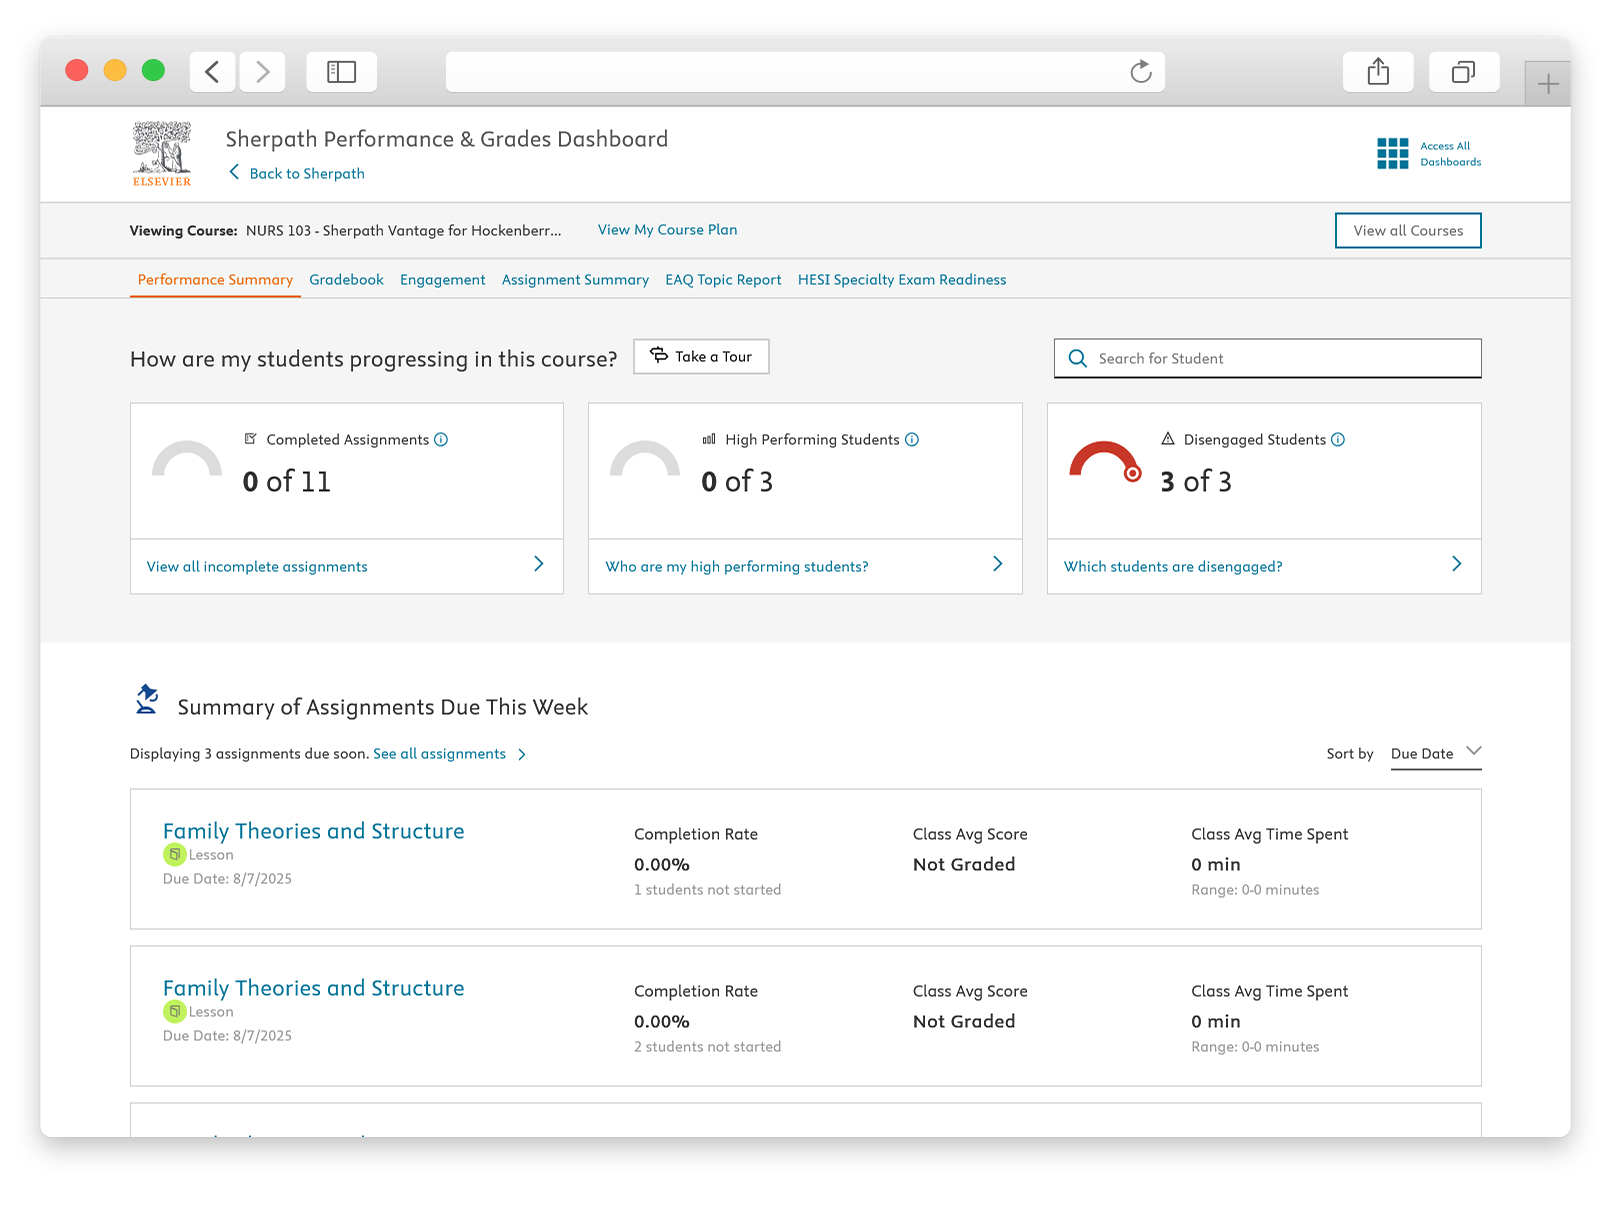Click chevron left of Back to Sherpath
Image resolution: width=1611 pixels, height=1215 pixels.
(234, 172)
